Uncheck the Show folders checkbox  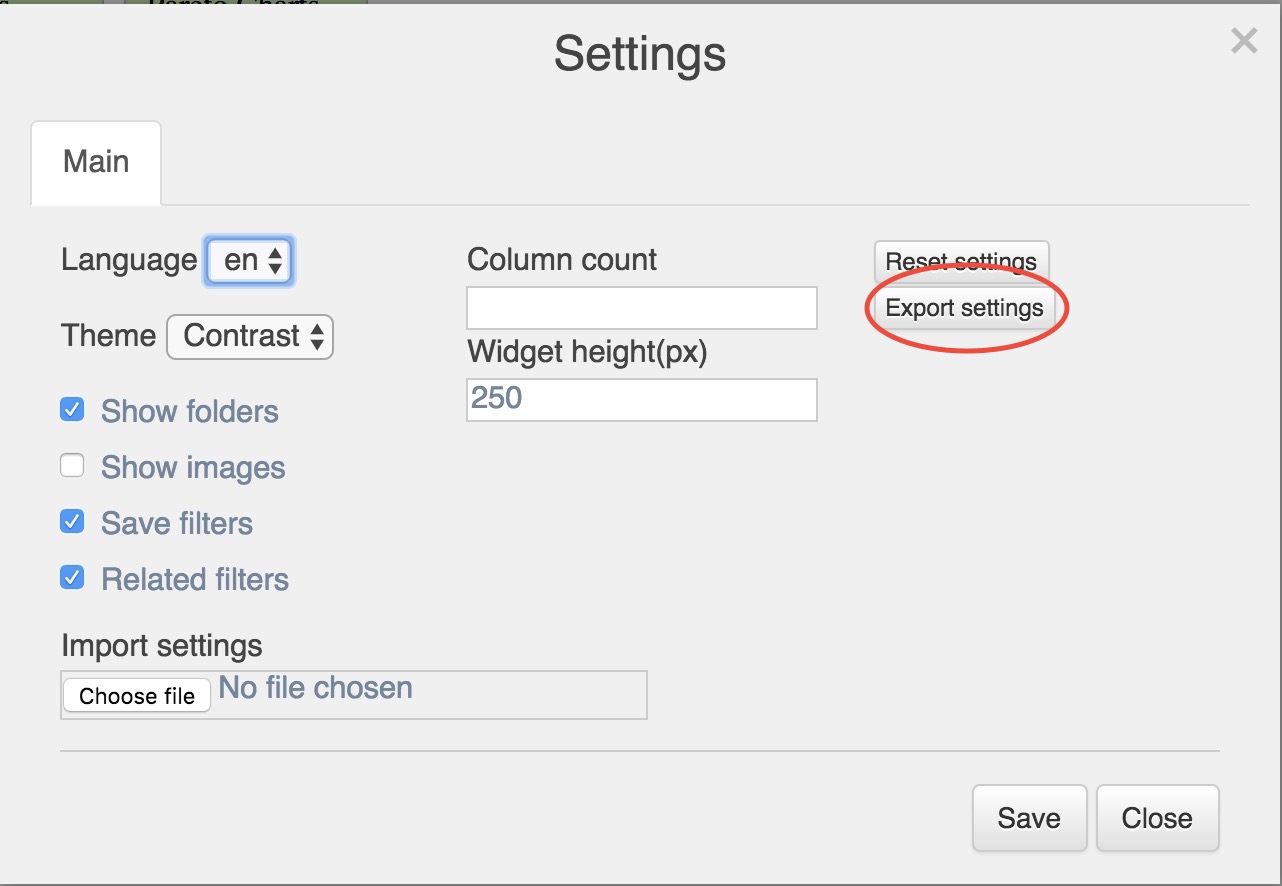72,410
